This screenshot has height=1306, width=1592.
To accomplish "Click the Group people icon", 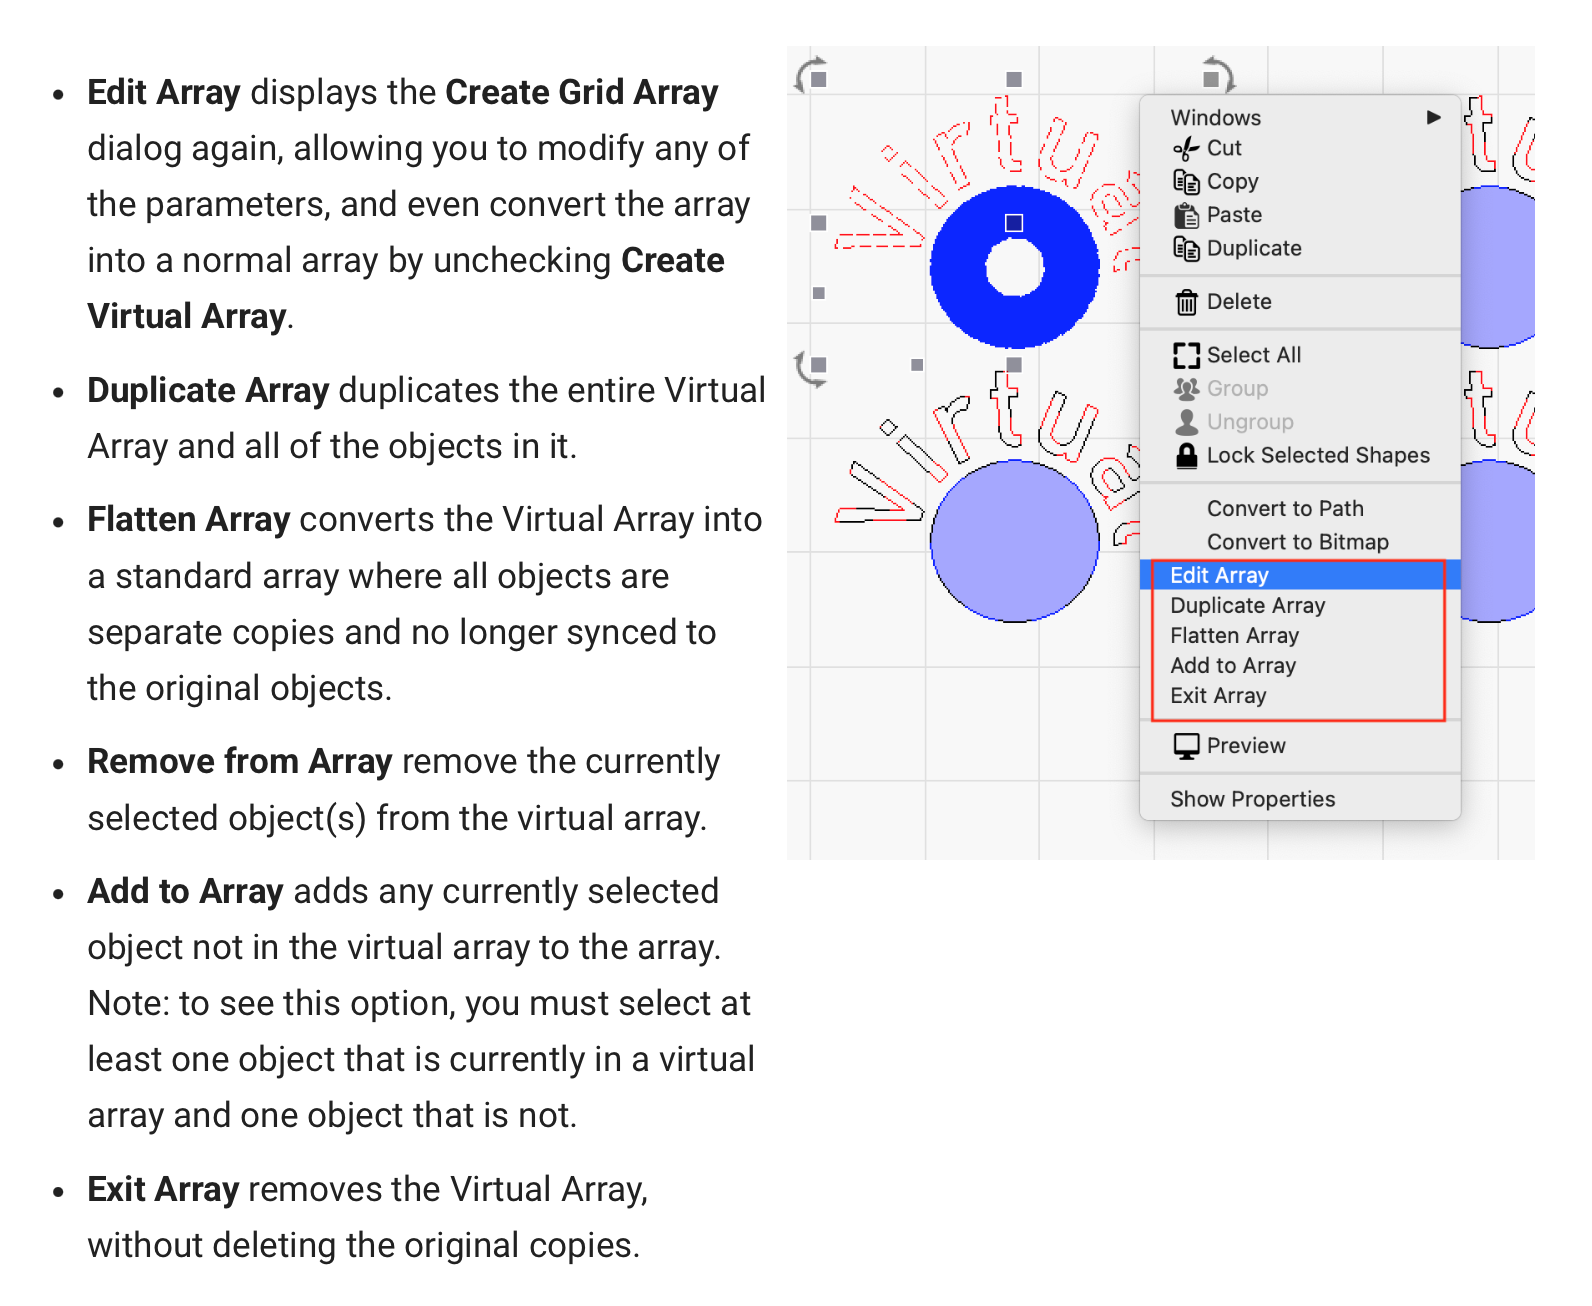I will [1186, 388].
